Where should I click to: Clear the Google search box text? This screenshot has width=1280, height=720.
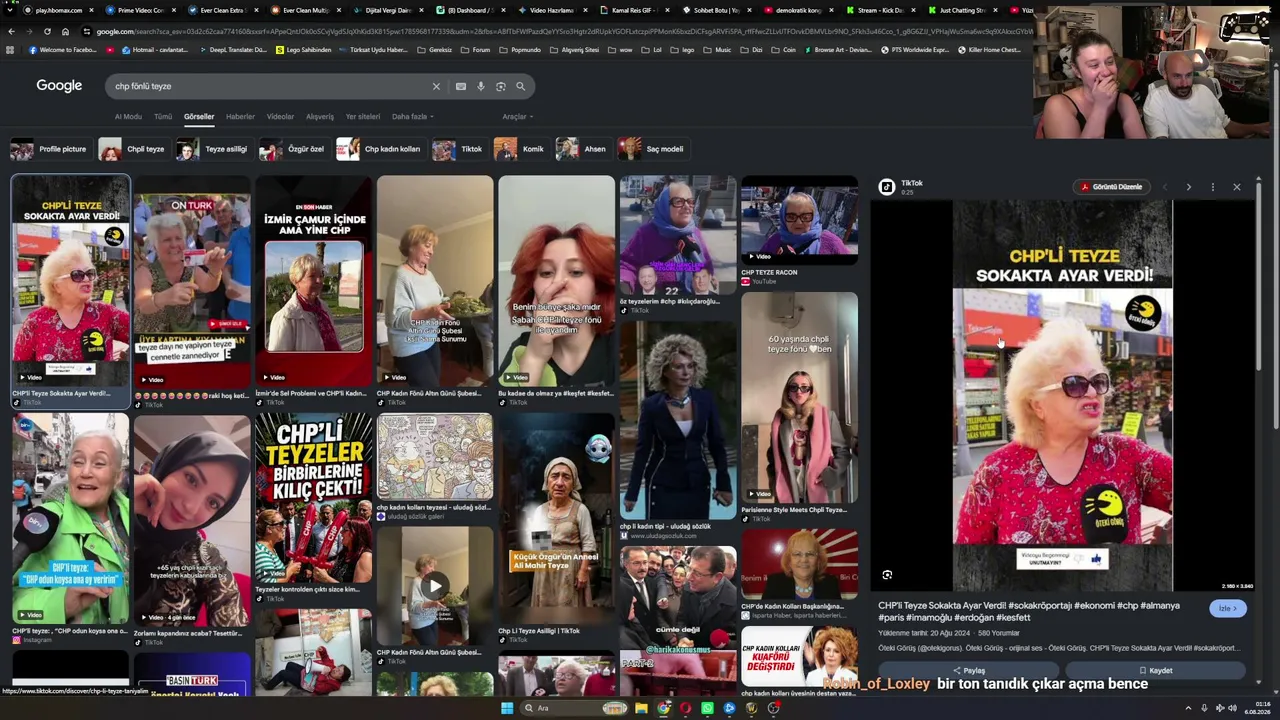436,86
